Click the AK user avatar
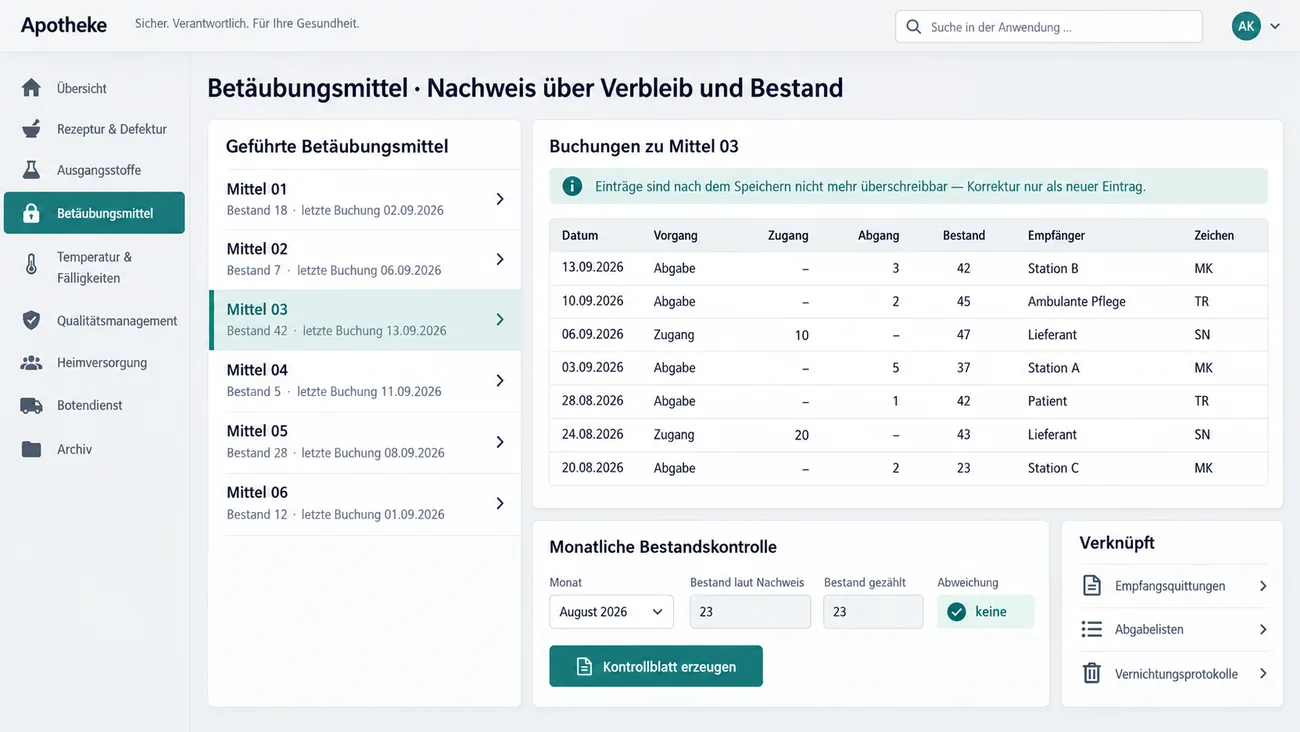 coord(1246,27)
